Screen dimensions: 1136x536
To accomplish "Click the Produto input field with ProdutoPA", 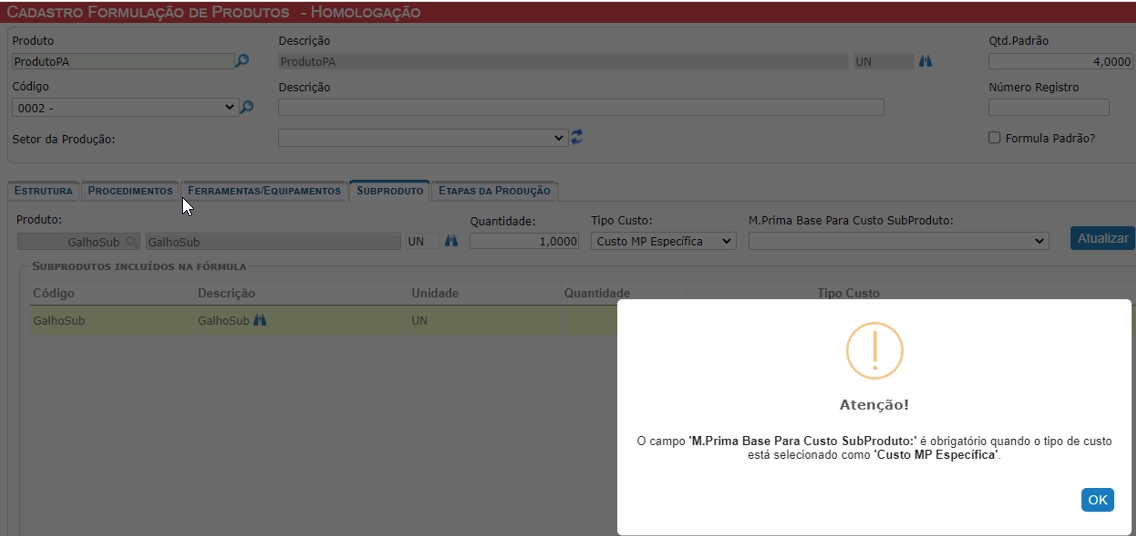I will click(x=123, y=62).
